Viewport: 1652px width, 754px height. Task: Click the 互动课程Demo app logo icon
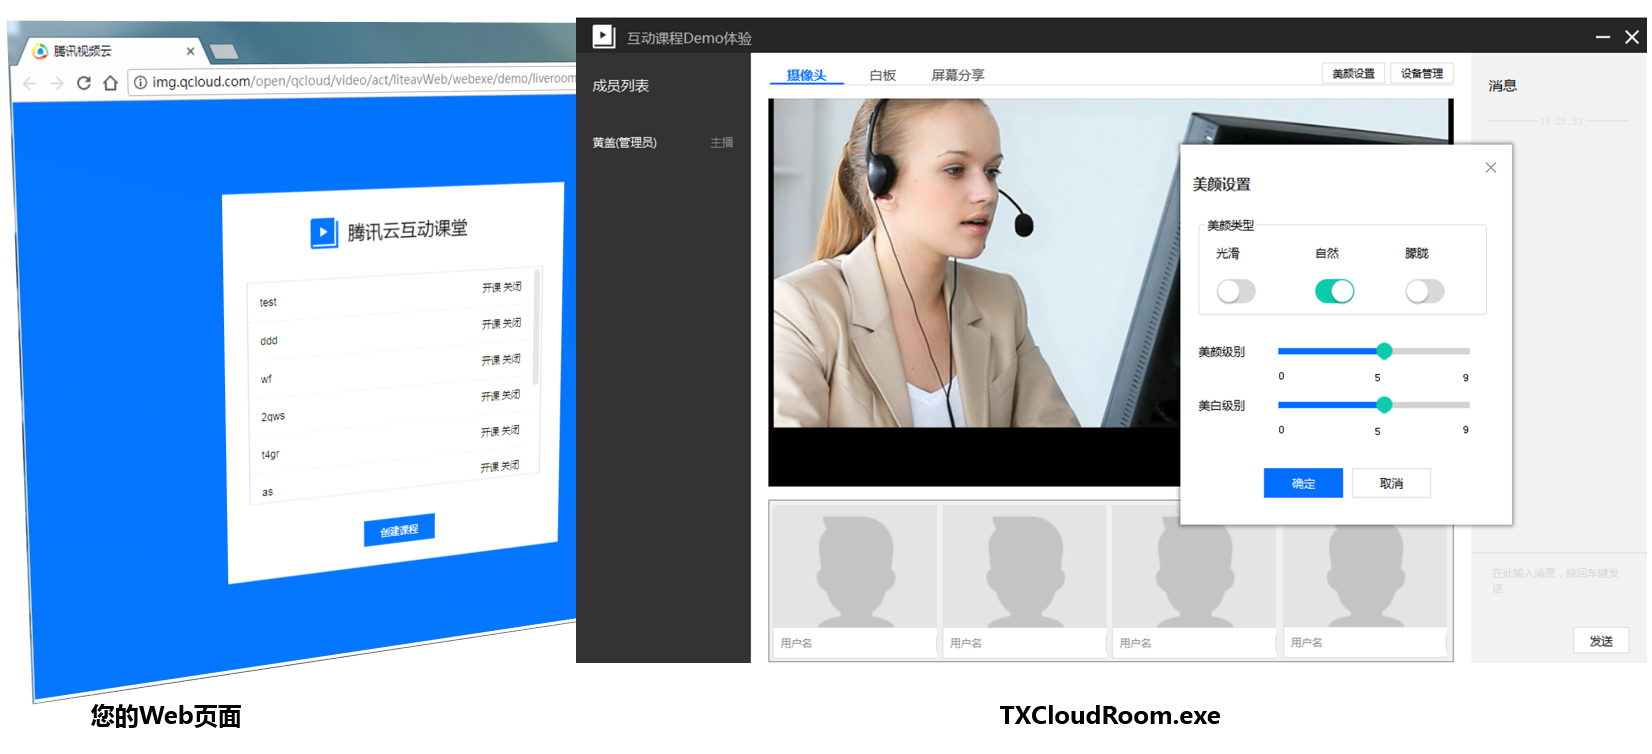[x=603, y=37]
